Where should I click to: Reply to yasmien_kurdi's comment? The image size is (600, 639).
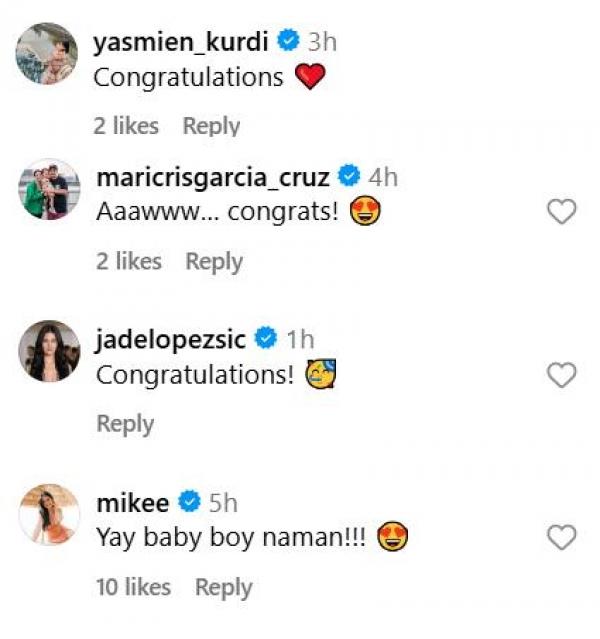[211, 126]
